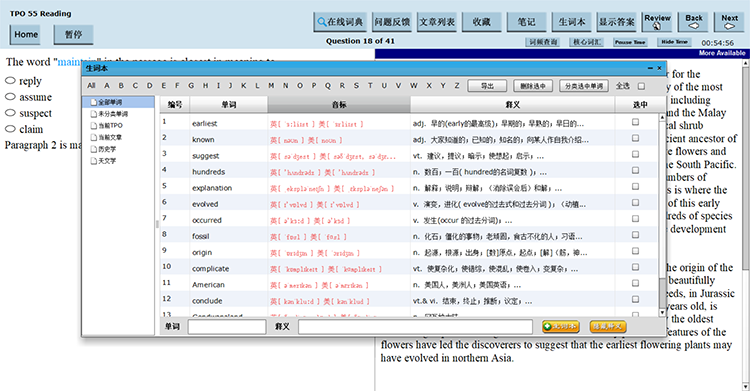This screenshot has height=391, width=750.
Task: Click the green add-word button
Action: tap(561, 326)
